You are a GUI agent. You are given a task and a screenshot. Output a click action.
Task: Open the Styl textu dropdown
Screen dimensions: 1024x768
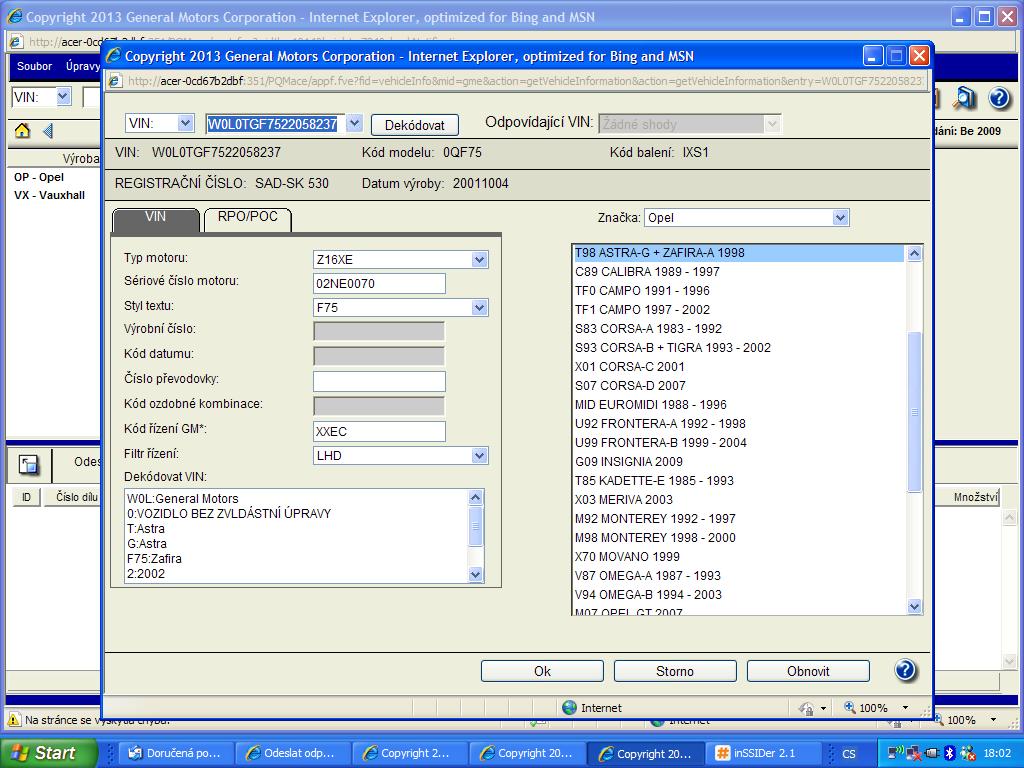tap(480, 308)
